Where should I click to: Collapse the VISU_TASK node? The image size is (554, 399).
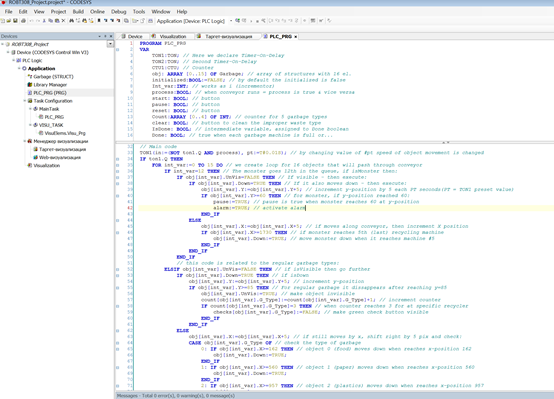30,125
